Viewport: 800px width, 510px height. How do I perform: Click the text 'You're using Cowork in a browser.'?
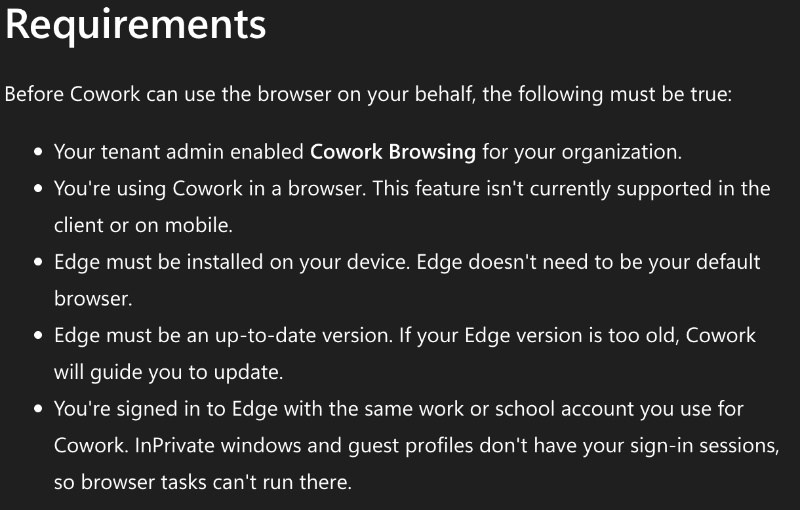click(210, 189)
